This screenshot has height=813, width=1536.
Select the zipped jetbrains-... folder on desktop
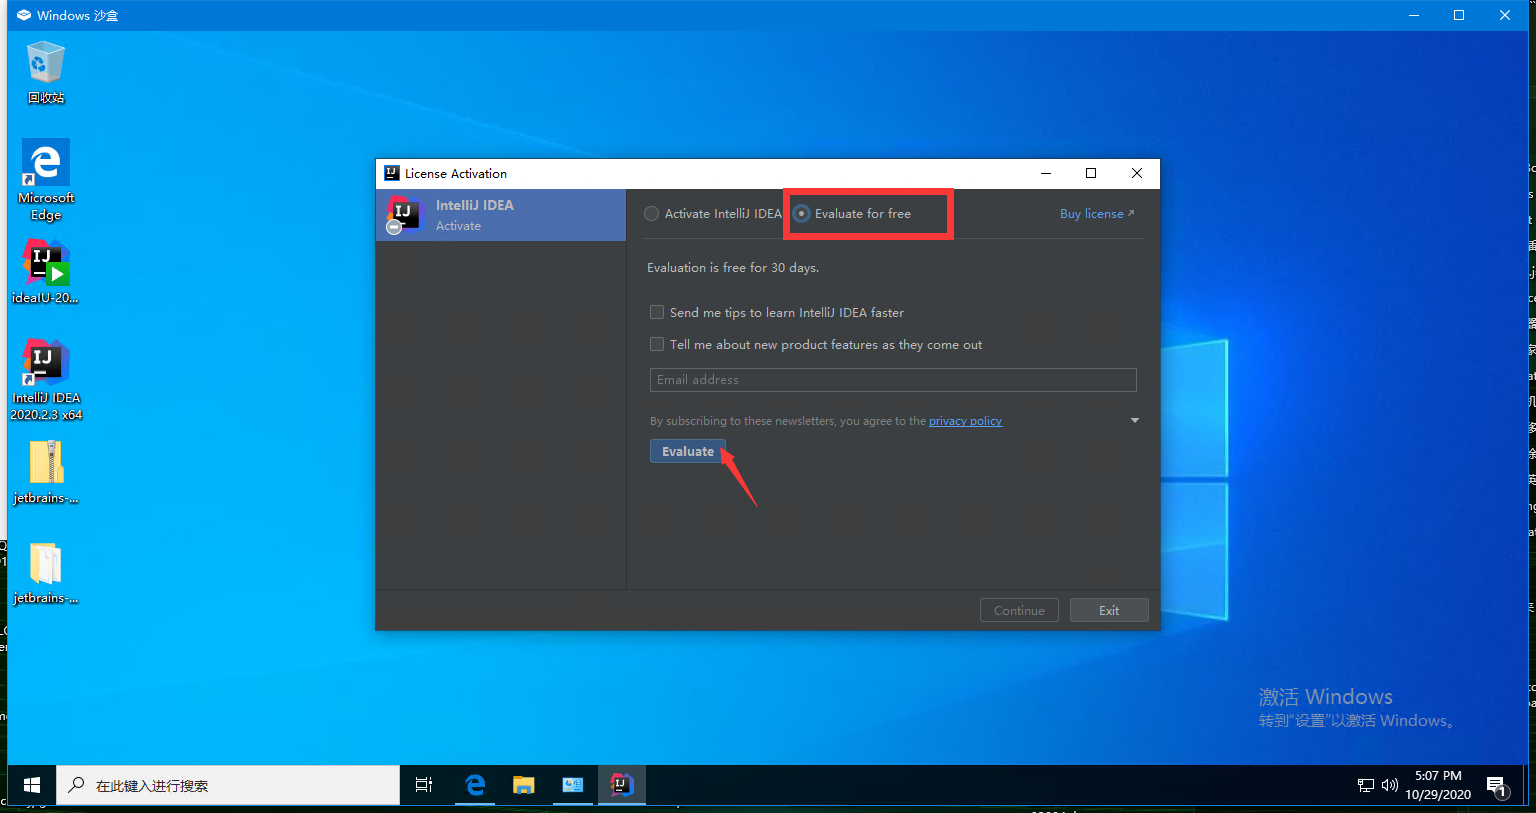click(45, 472)
